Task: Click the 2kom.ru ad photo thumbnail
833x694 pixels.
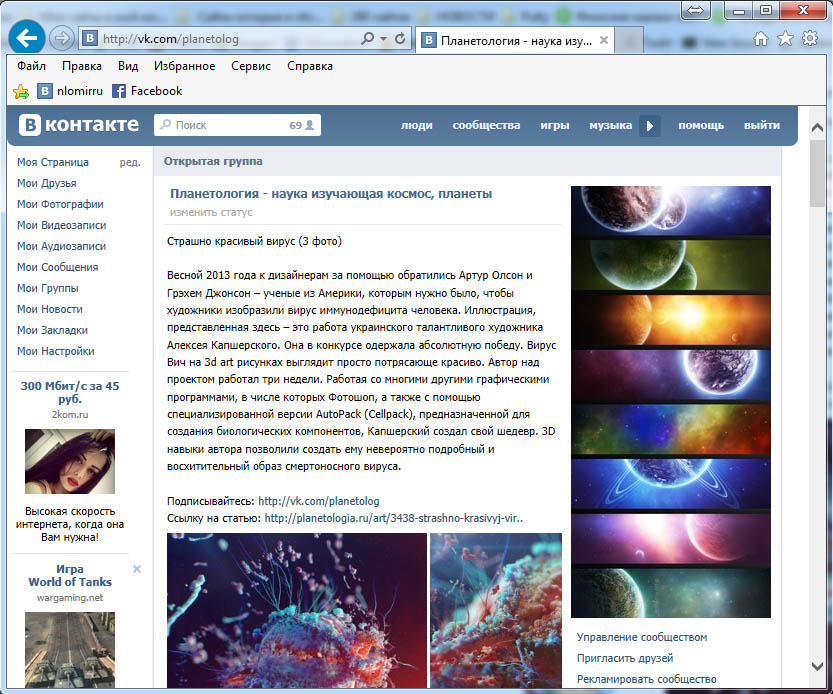Action: pos(70,461)
